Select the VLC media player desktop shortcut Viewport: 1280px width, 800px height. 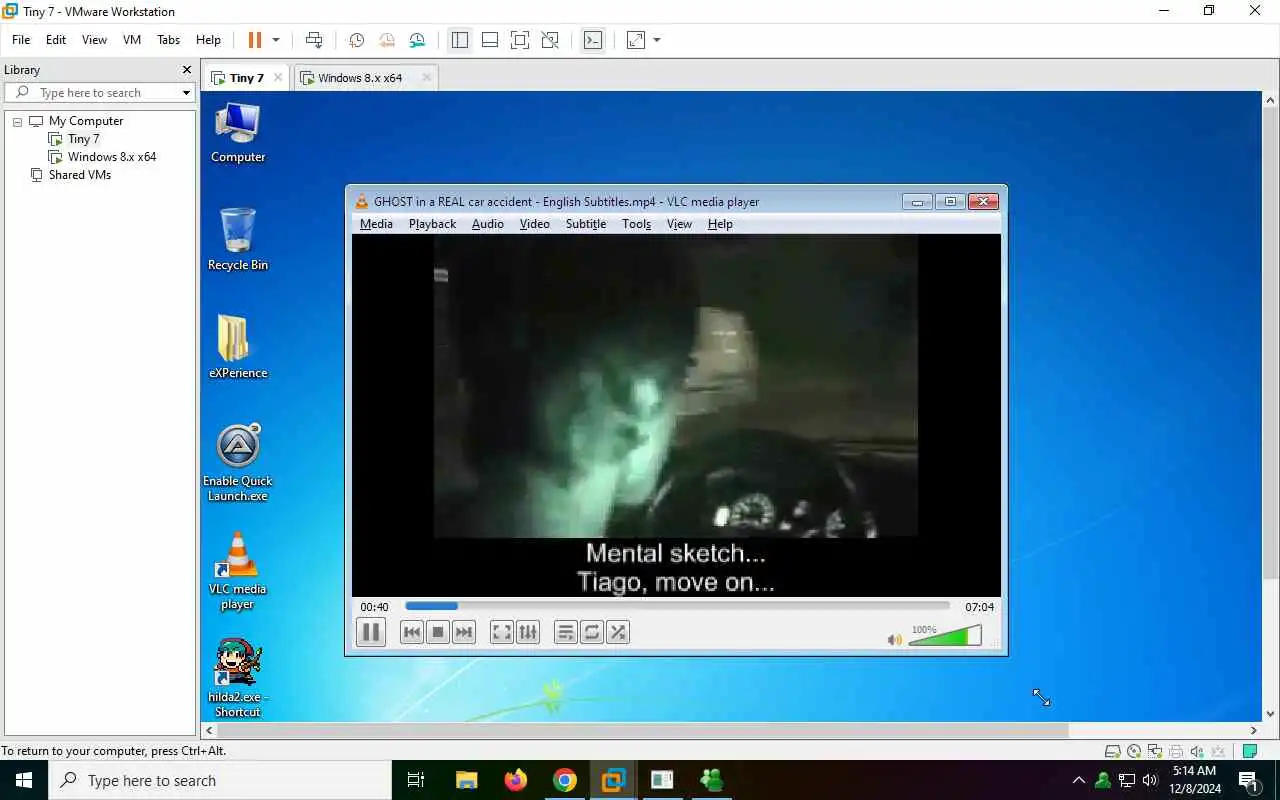coord(238,571)
